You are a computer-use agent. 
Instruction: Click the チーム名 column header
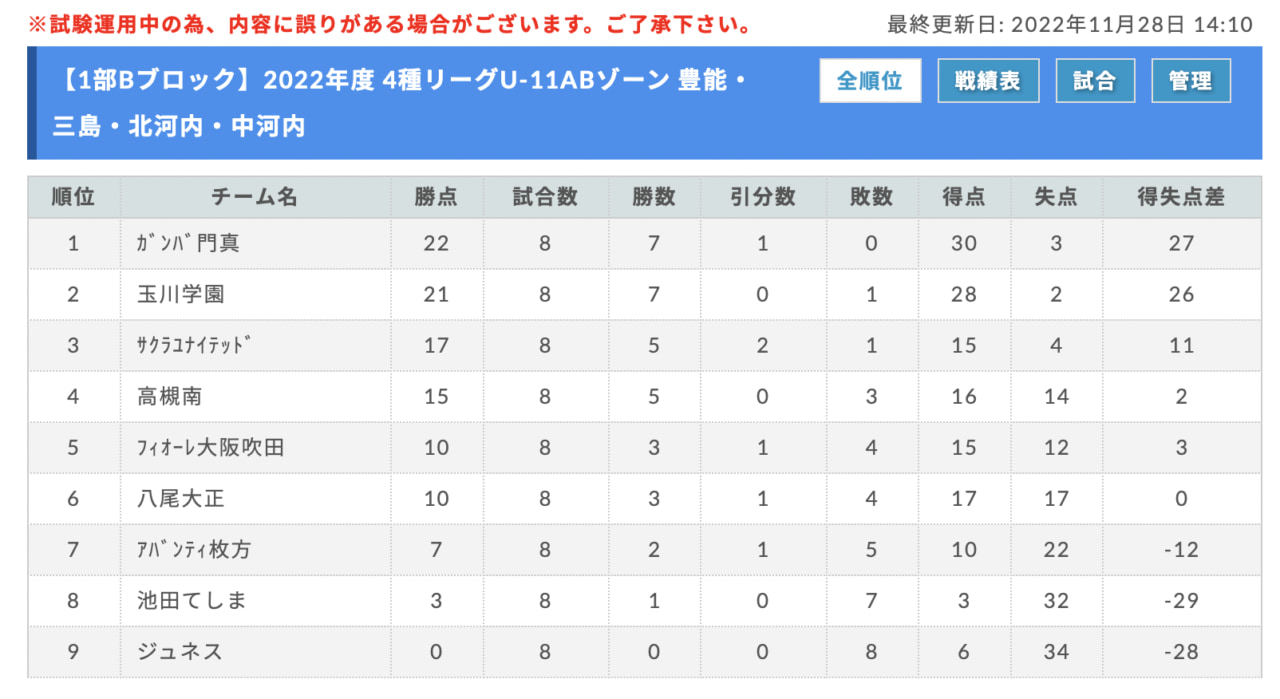[255, 197]
